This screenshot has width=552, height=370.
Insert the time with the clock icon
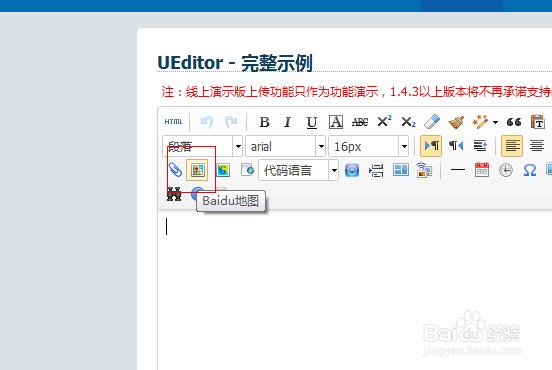point(506,170)
